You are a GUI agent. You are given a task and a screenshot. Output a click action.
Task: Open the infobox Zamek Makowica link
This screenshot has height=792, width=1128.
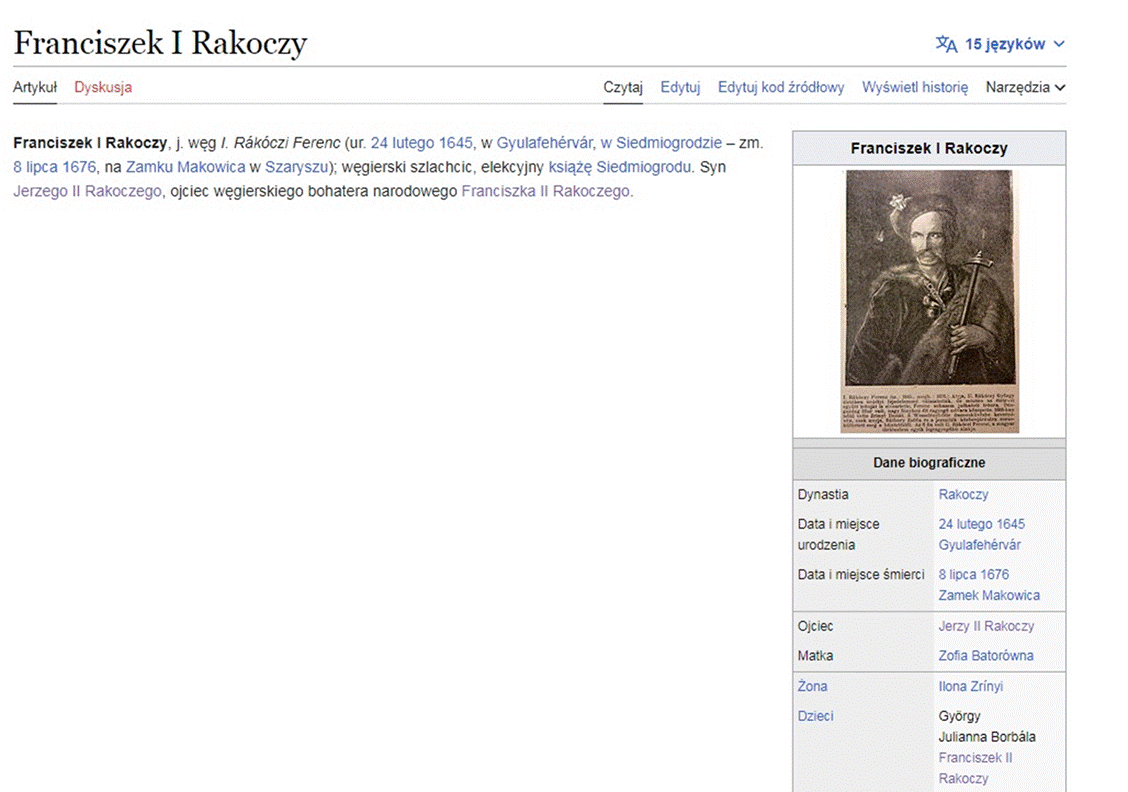coord(989,595)
